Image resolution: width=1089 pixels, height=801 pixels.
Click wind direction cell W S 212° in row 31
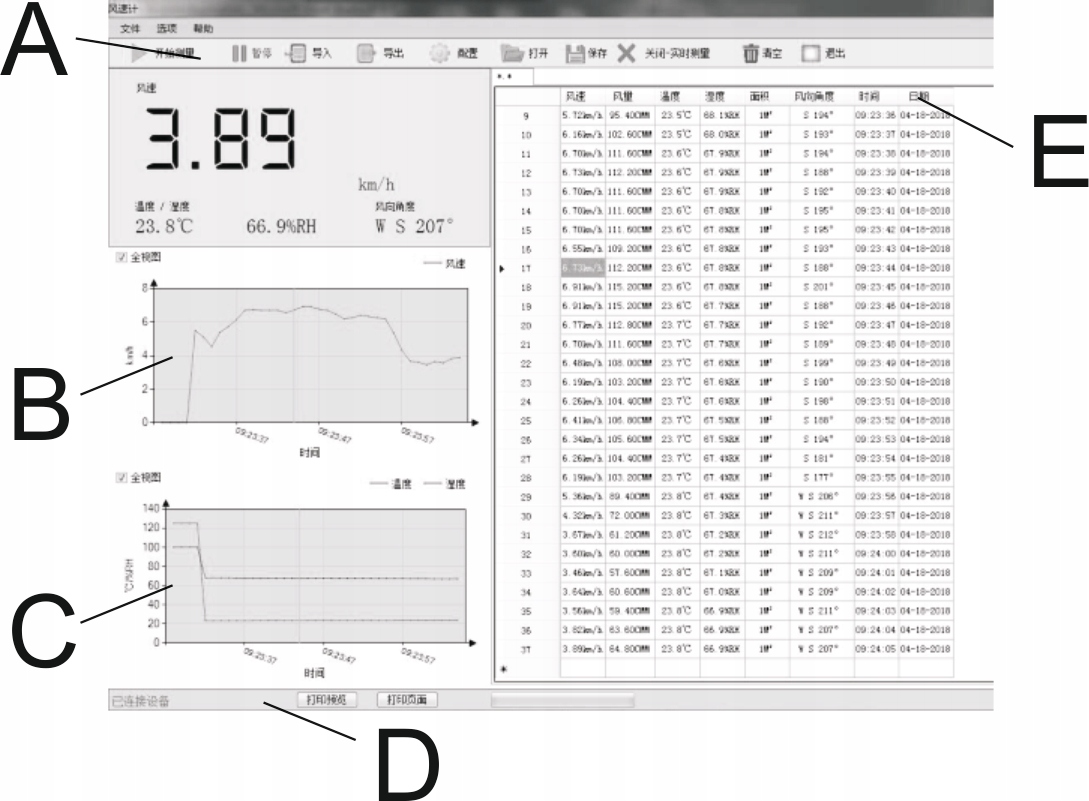coord(822,535)
